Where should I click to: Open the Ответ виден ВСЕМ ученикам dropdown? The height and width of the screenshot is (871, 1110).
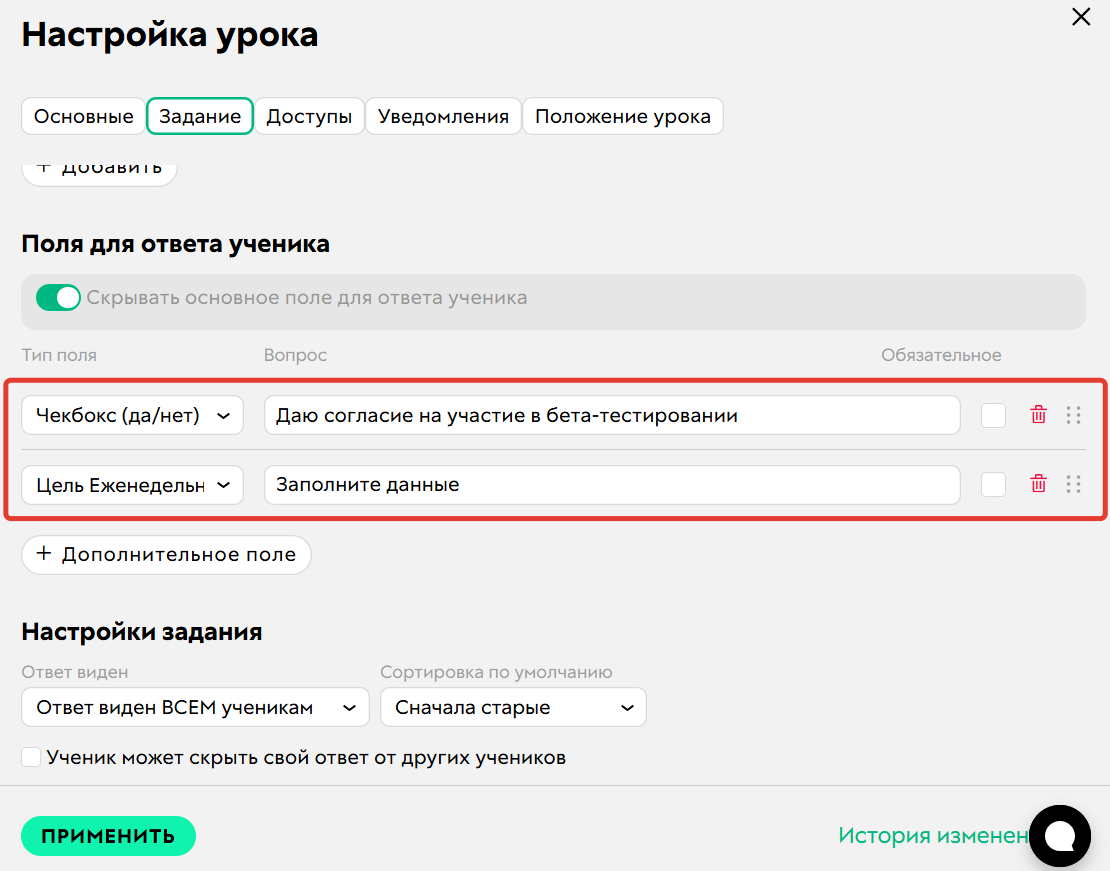click(x=195, y=706)
